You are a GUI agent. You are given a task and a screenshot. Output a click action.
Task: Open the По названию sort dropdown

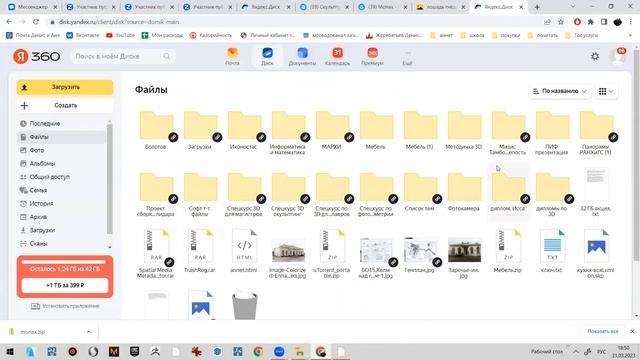[560, 91]
